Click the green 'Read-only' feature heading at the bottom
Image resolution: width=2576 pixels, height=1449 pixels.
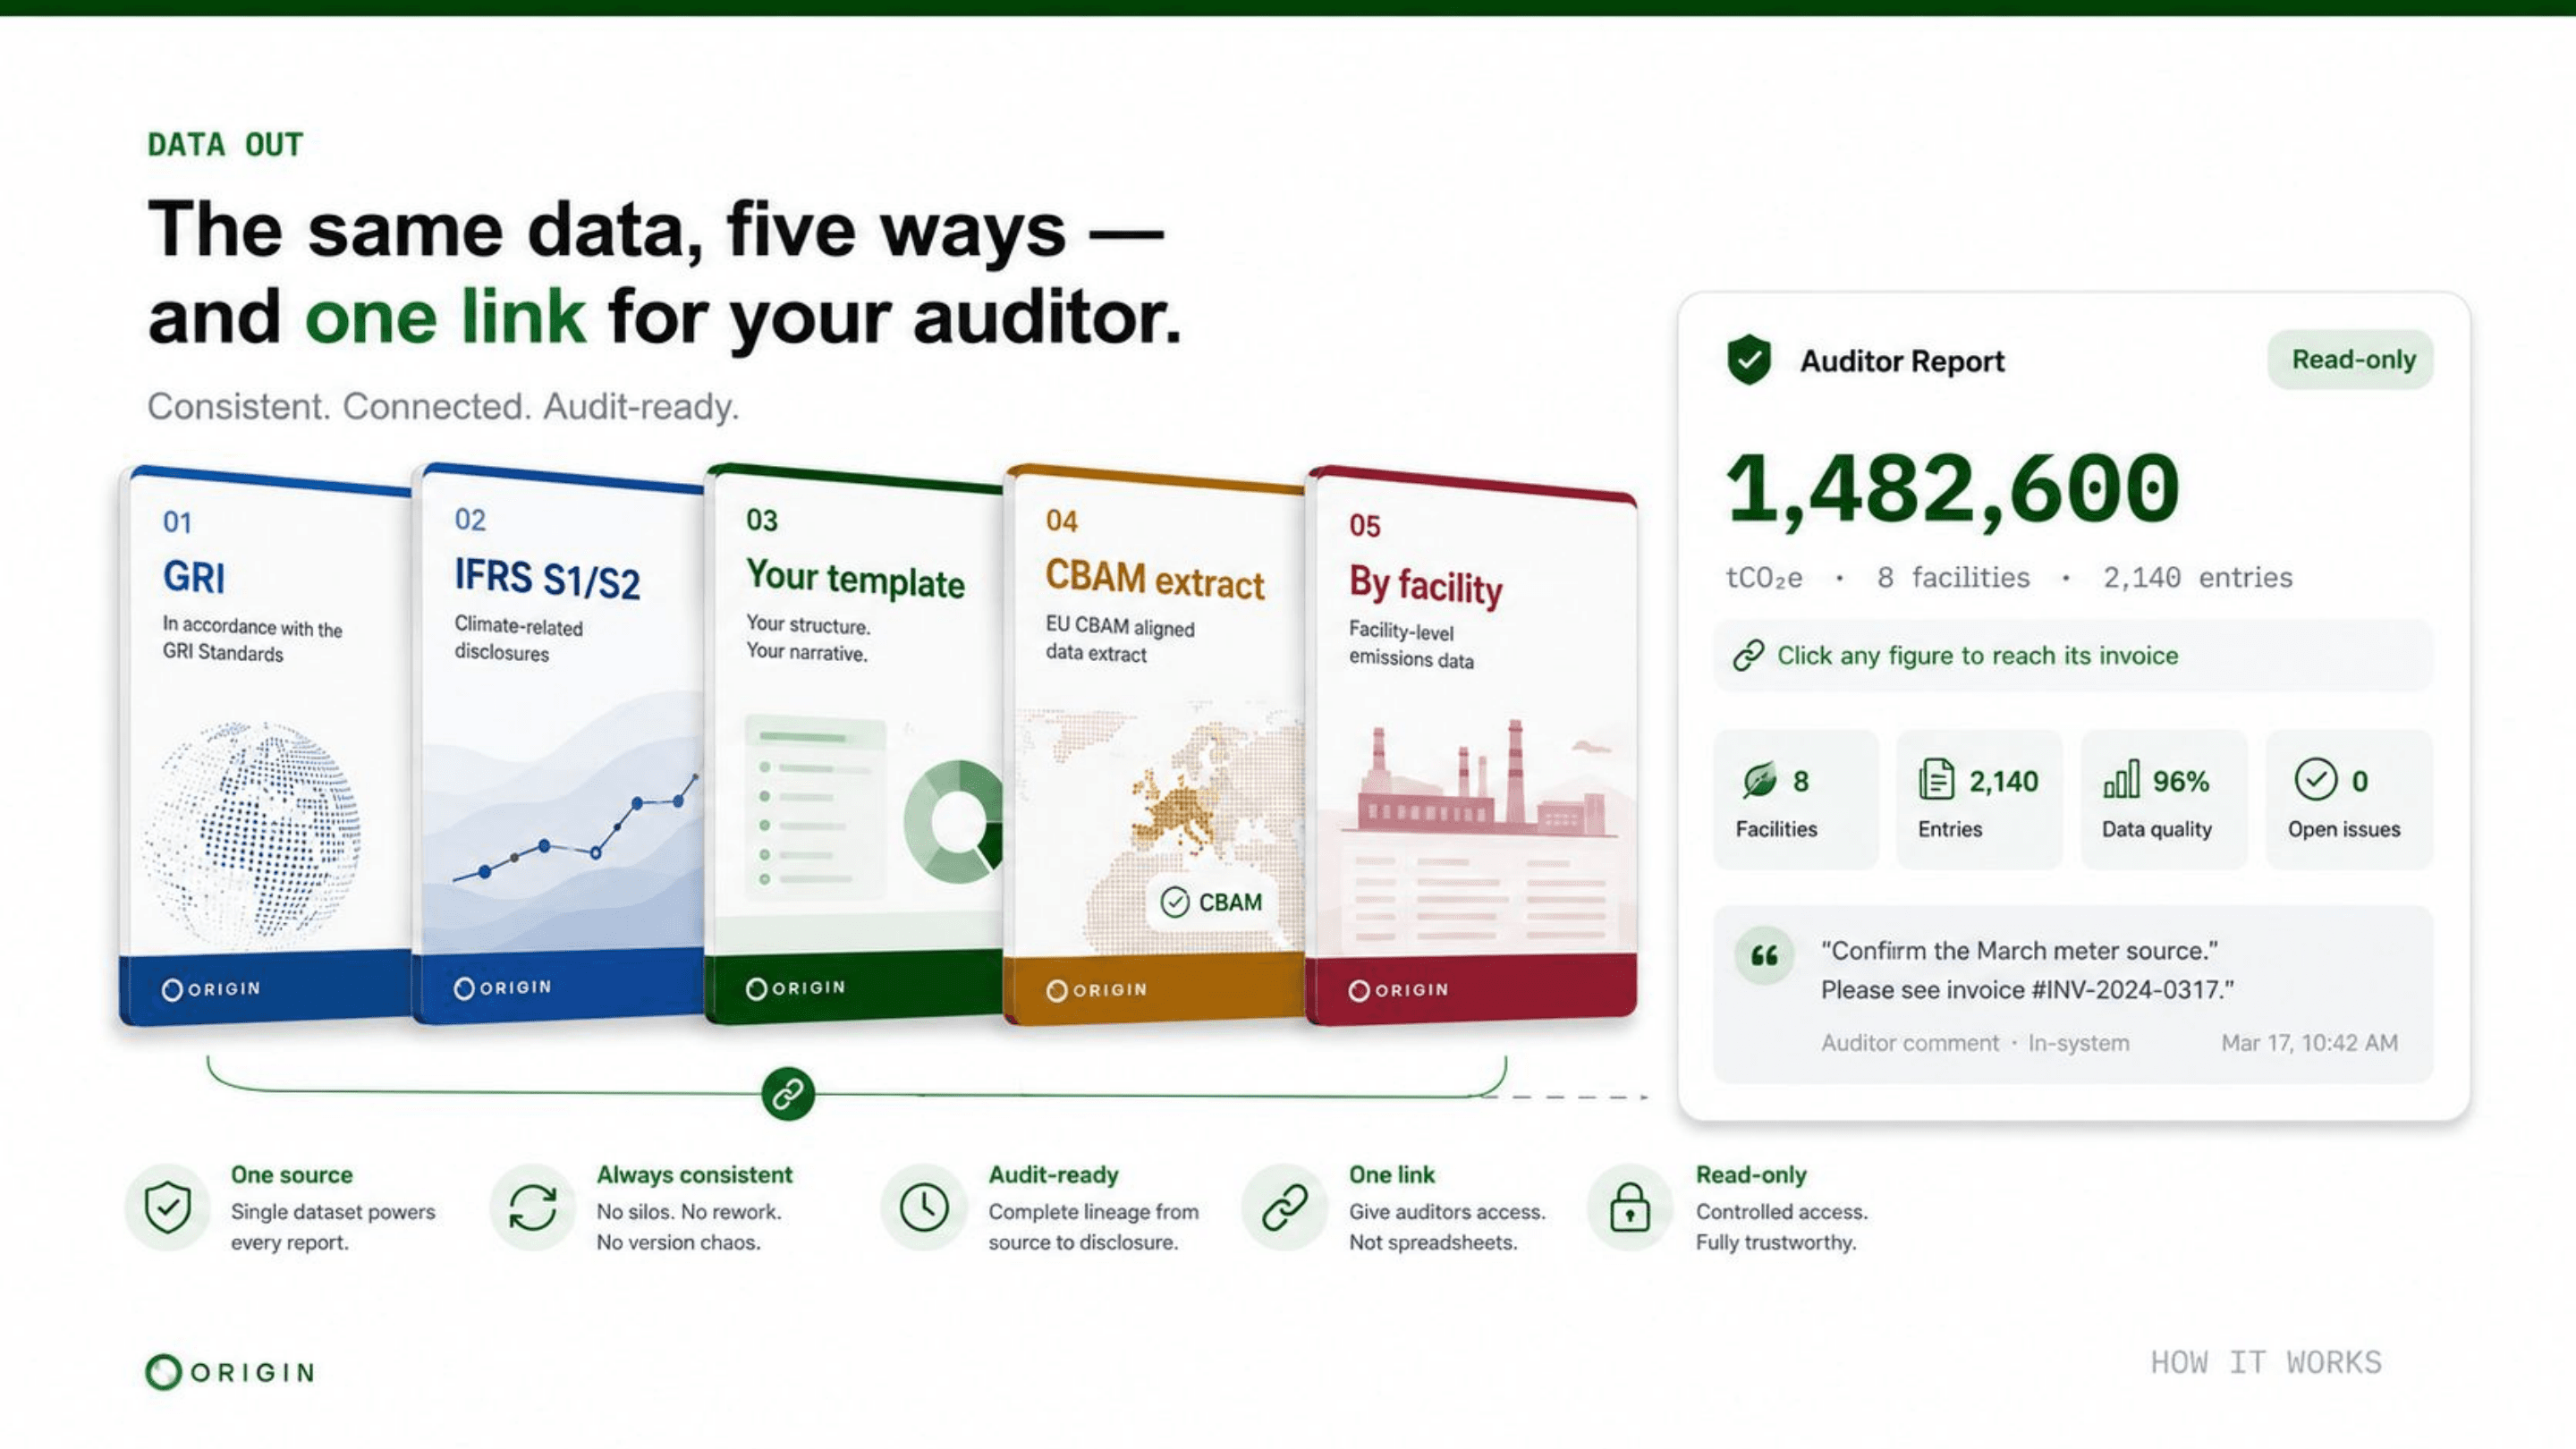tap(1751, 1175)
